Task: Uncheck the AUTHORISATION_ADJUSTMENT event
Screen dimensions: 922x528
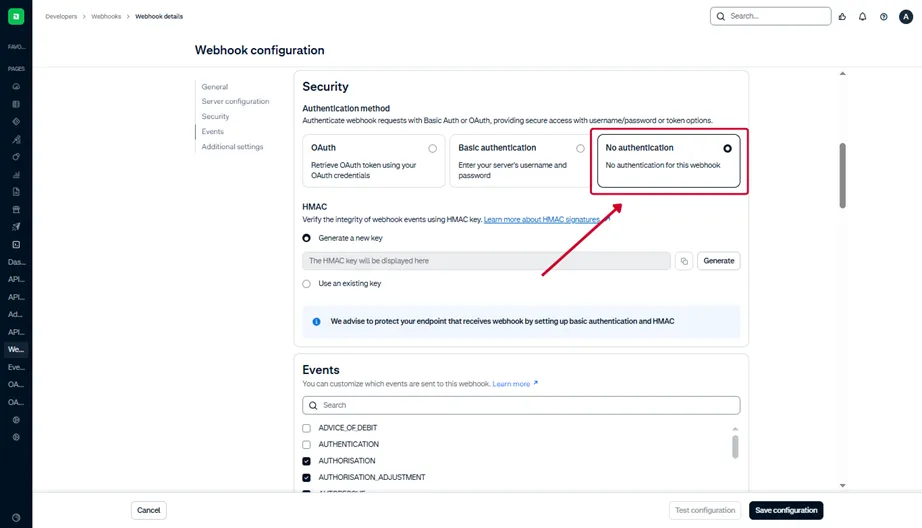Action: 306,477
